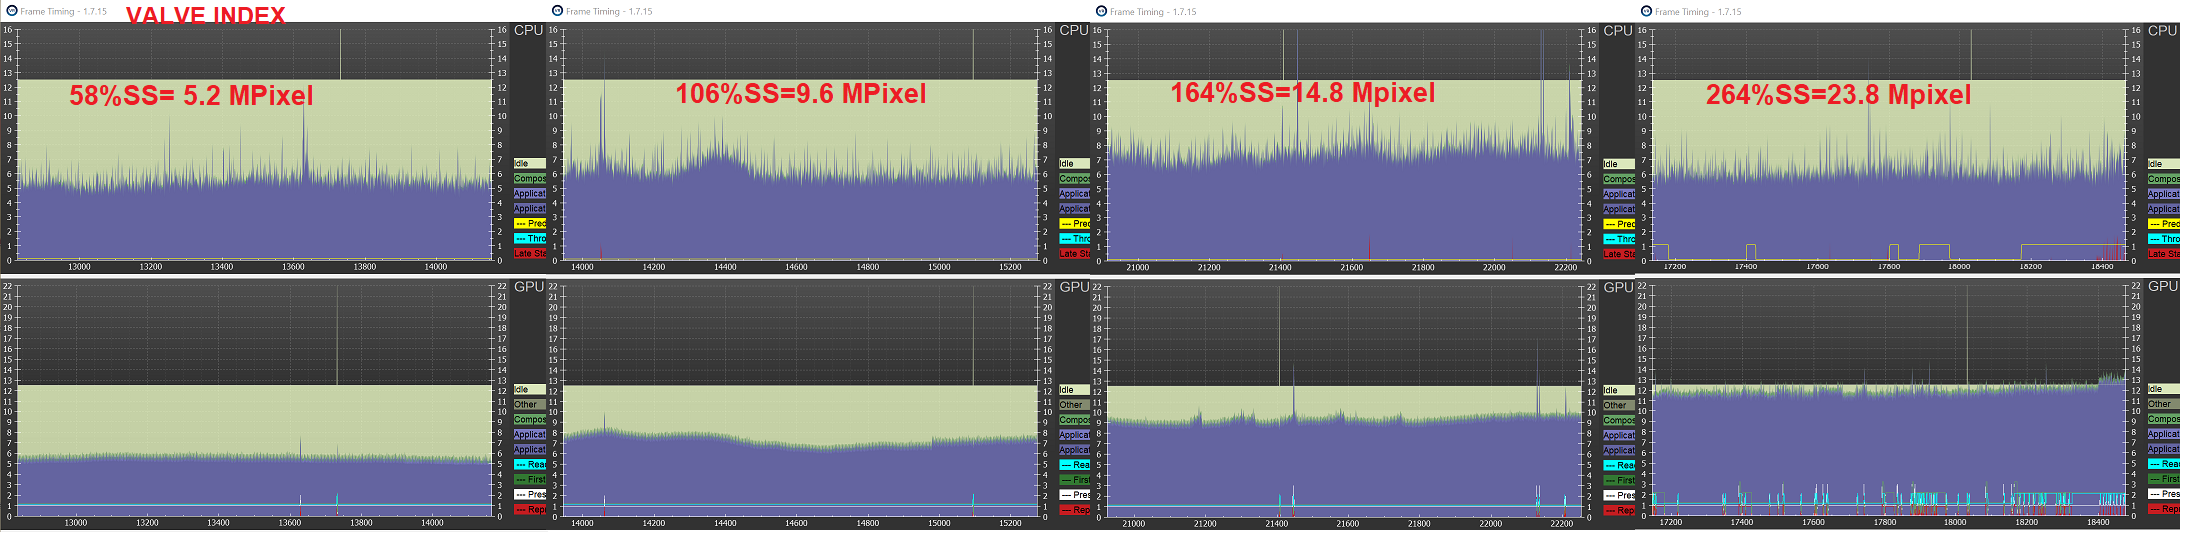Click the CPU label in the 164%SS window
This screenshot has height=534, width=2186.
pos(1618,30)
